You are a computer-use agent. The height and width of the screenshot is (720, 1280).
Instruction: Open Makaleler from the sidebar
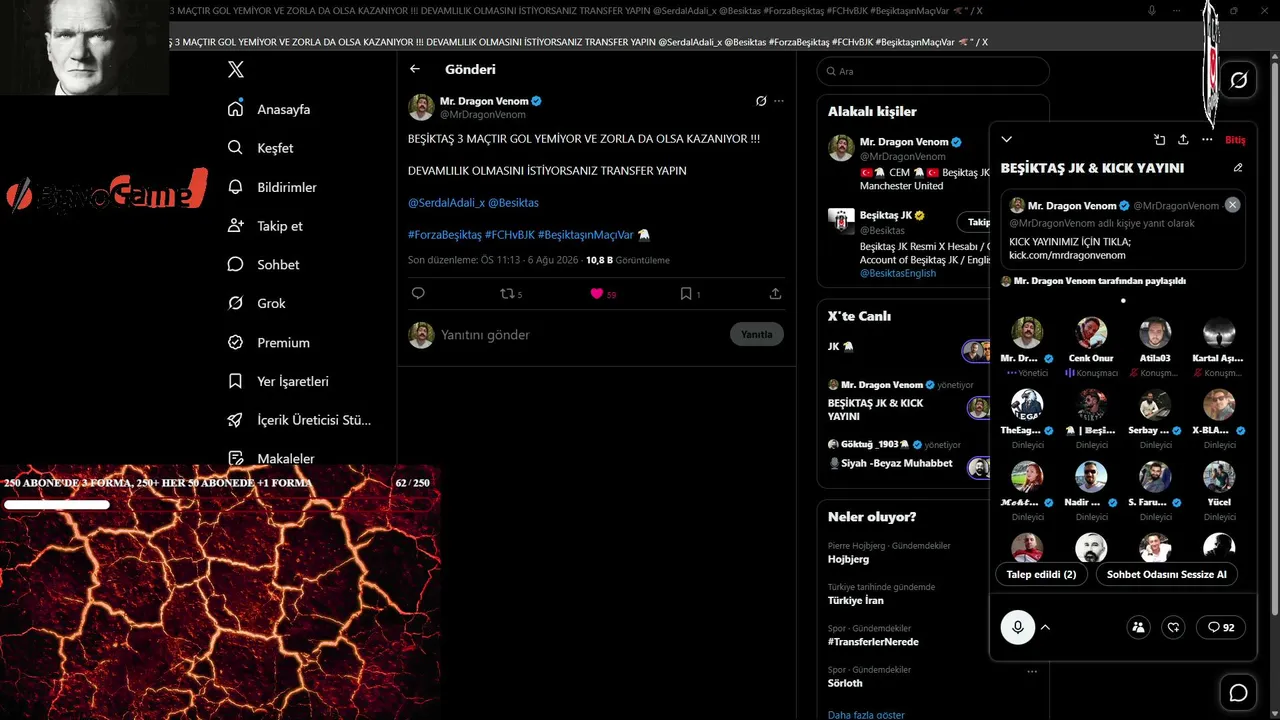[271, 458]
